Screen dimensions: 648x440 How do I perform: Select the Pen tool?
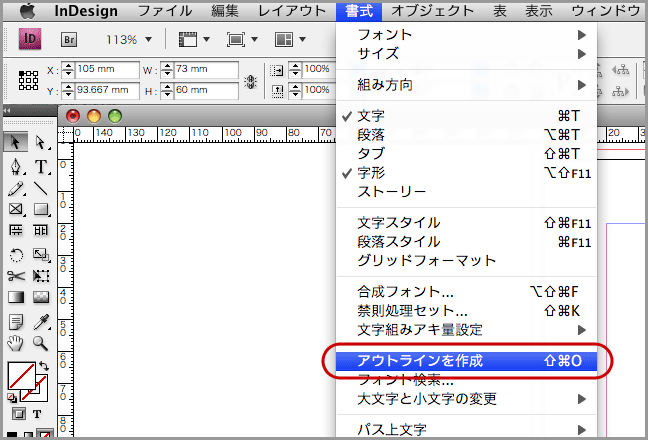pos(15,166)
